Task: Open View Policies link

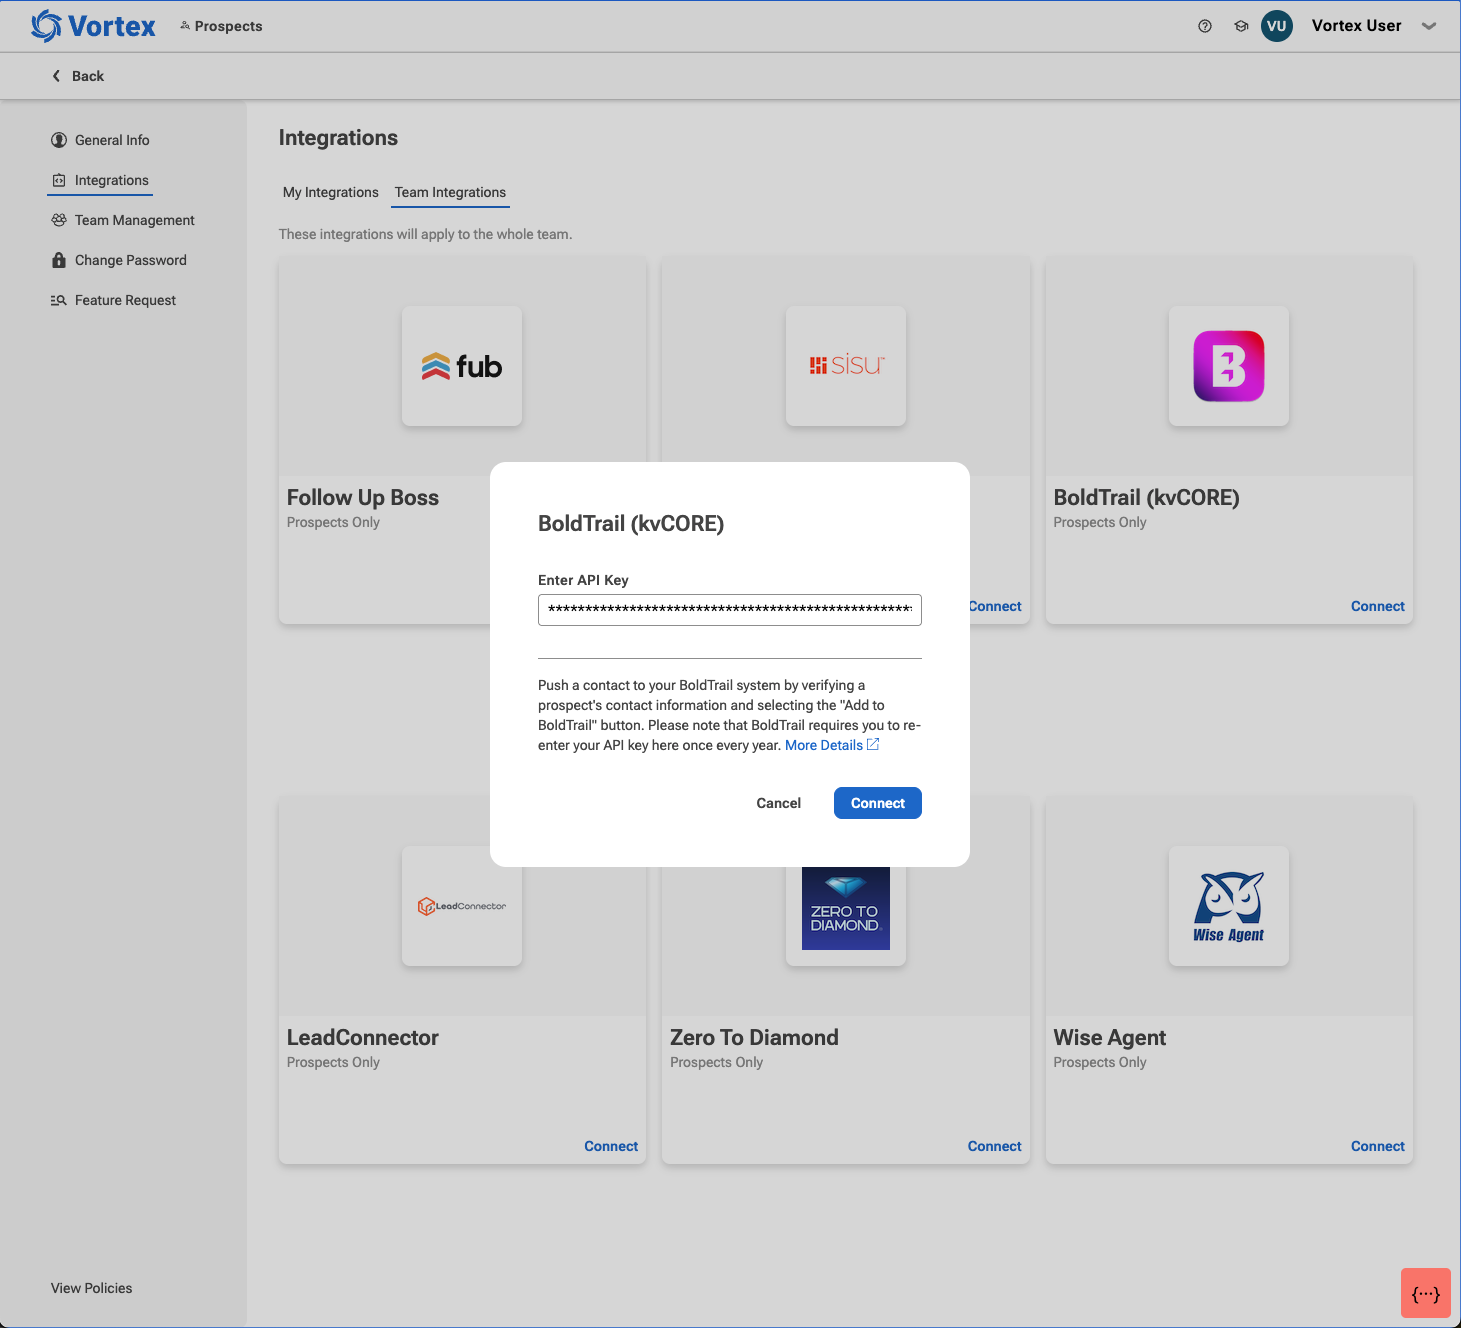Action: [92, 1288]
